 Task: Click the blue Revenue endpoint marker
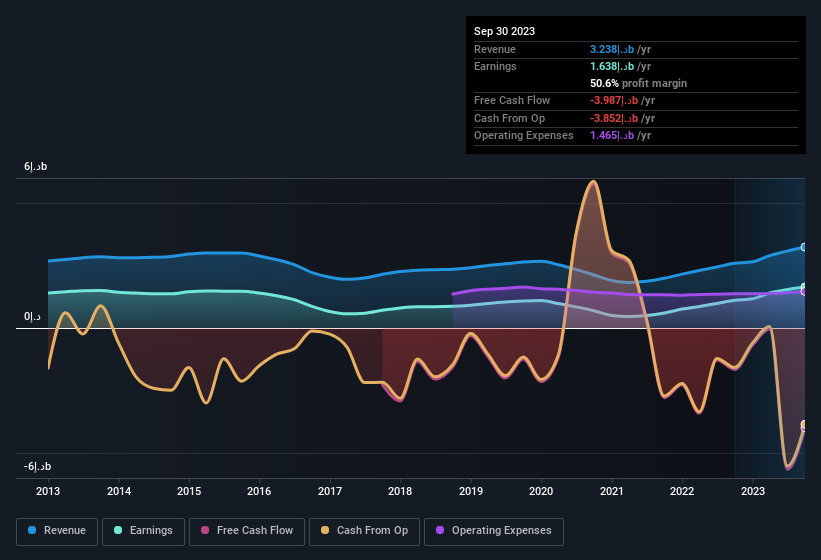[x=803, y=247]
